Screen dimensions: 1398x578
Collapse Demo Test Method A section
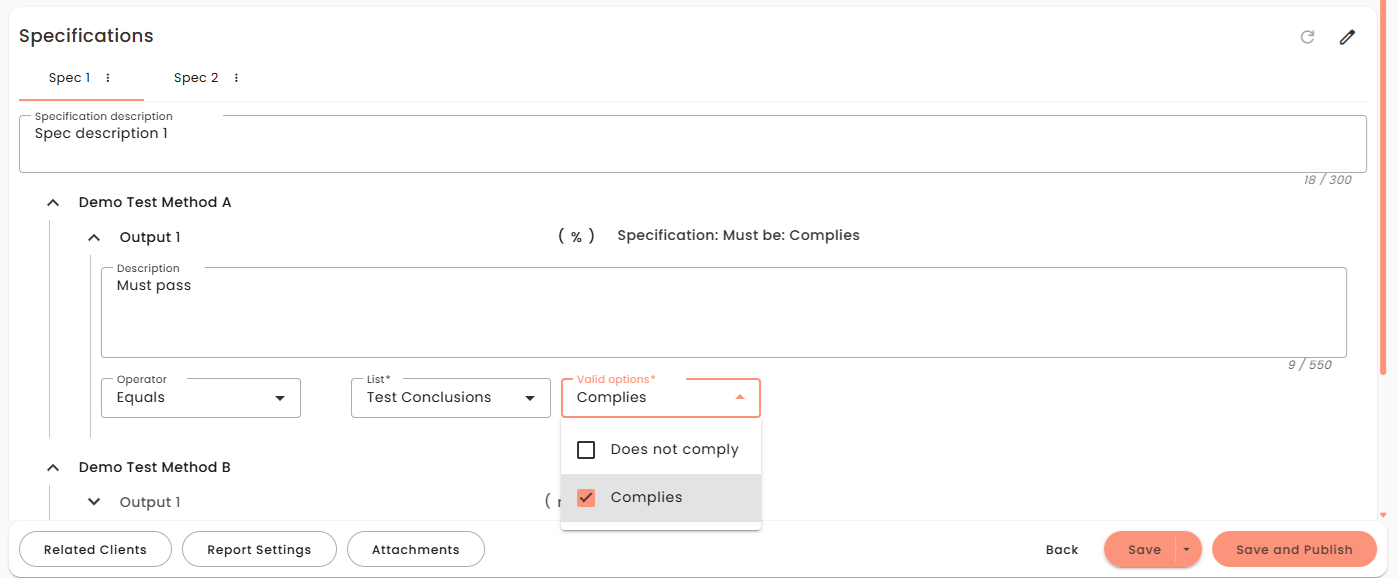[54, 203]
